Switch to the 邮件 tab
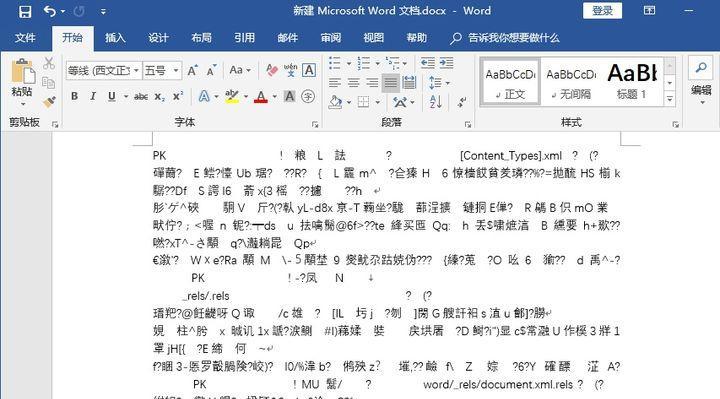 tap(287, 38)
